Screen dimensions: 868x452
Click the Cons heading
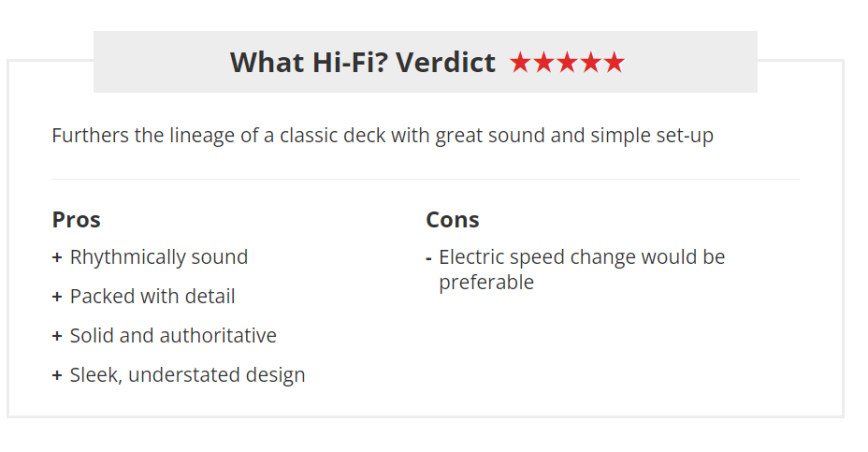[x=452, y=220]
